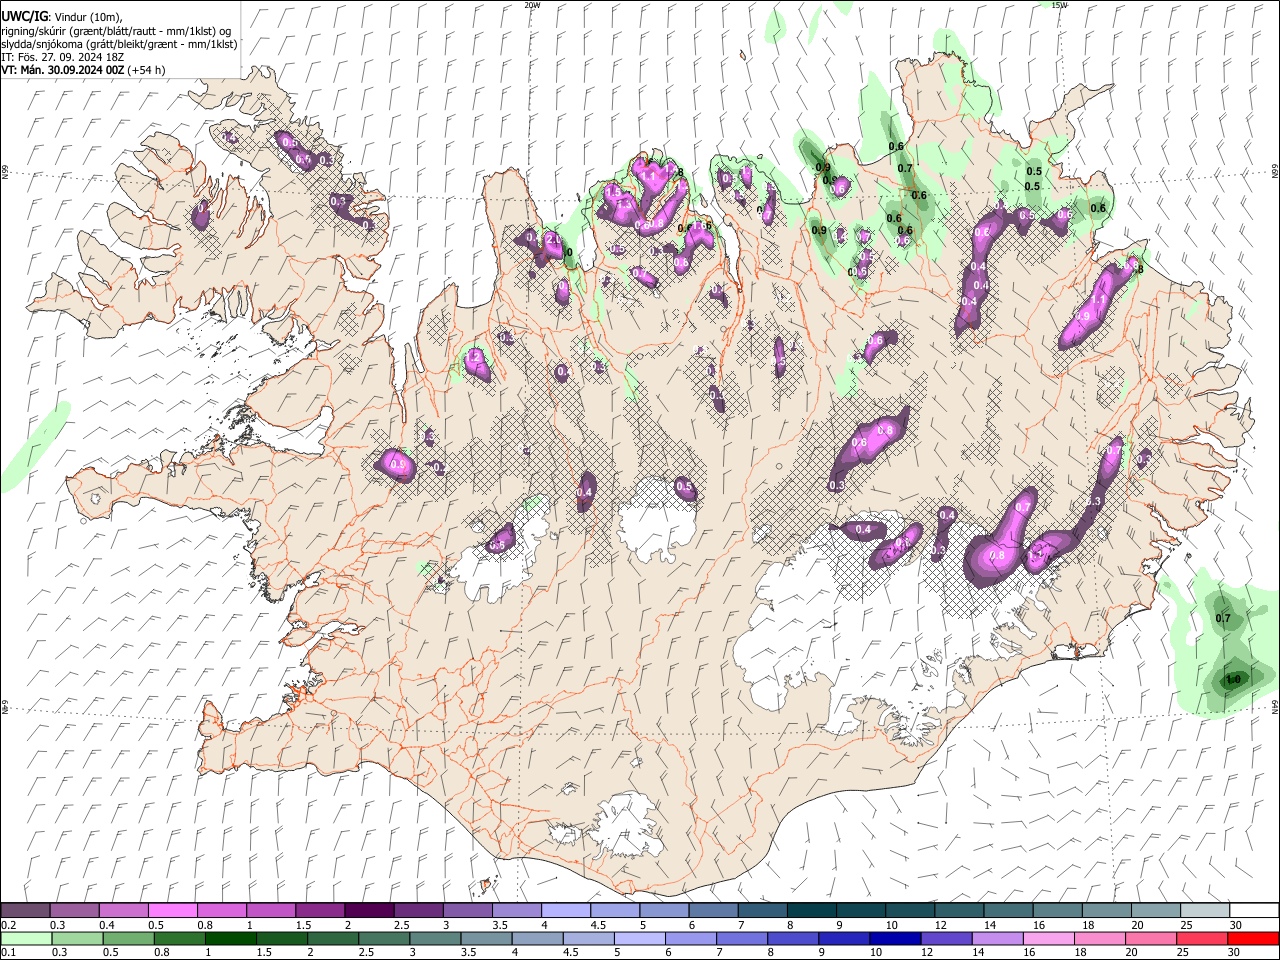Select the rain swatch between 0.3 and 0.5
The height and width of the screenshot is (960, 1280).
(77, 939)
